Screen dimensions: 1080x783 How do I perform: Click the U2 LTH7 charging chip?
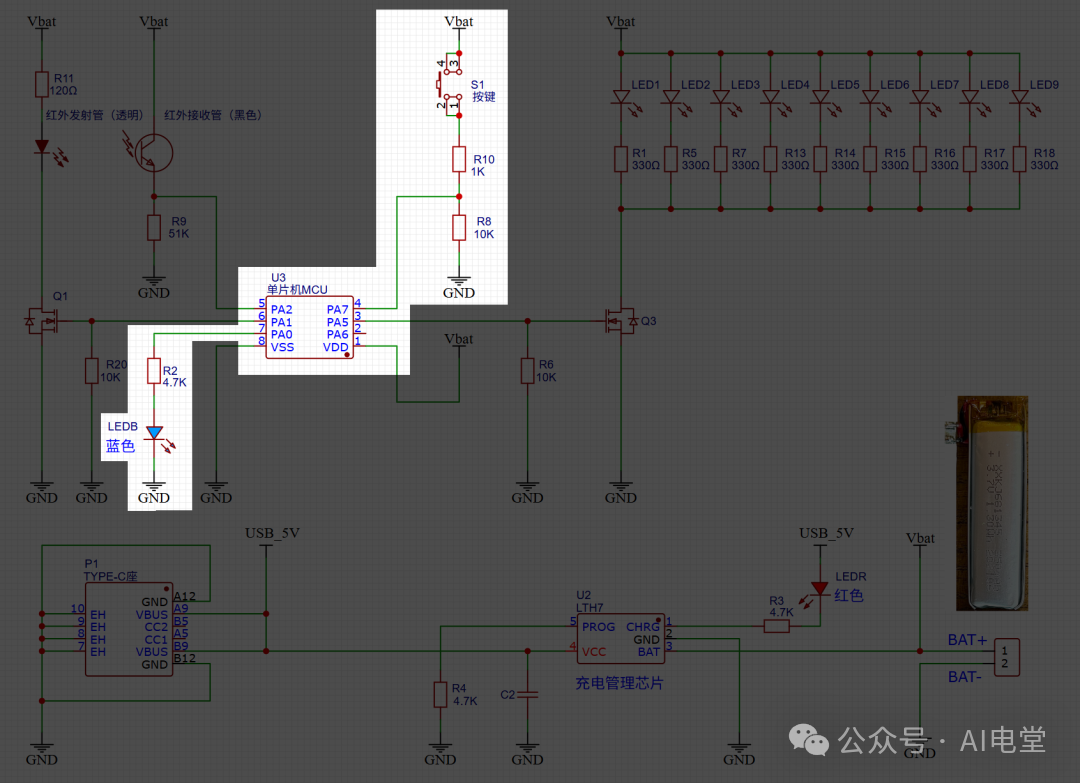621,638
